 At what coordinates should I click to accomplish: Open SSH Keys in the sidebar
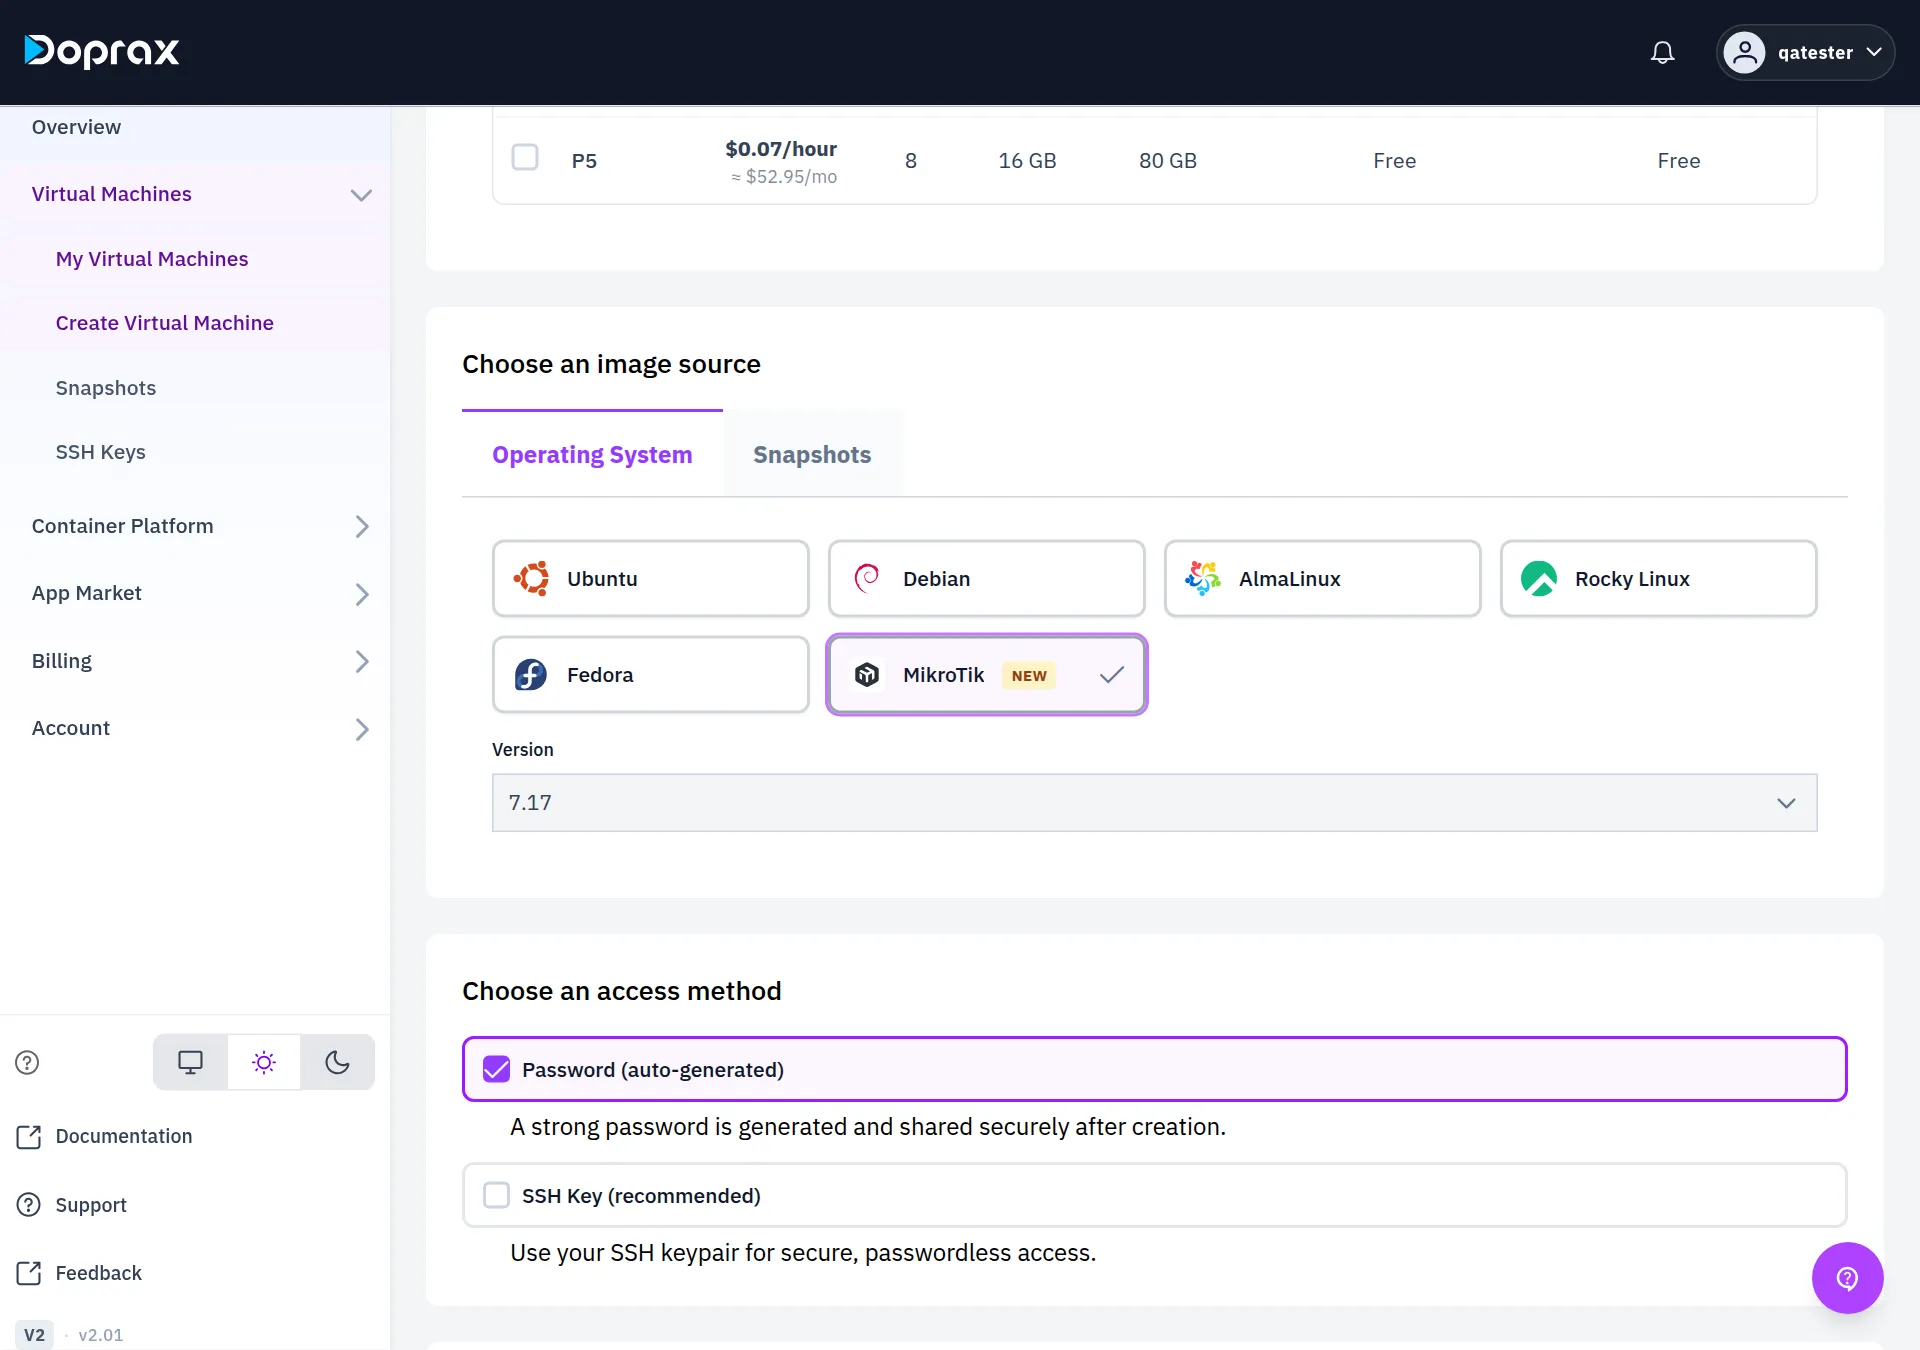[101, 452]
